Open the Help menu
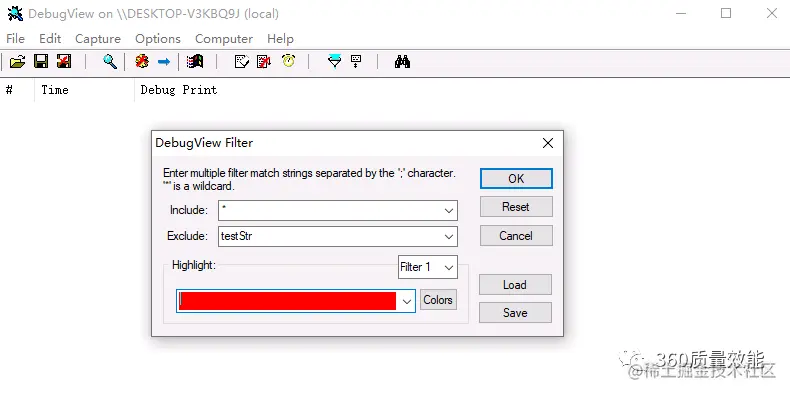Screen dimensions: 790x394 pyautogui.click(x=280, y=39)
